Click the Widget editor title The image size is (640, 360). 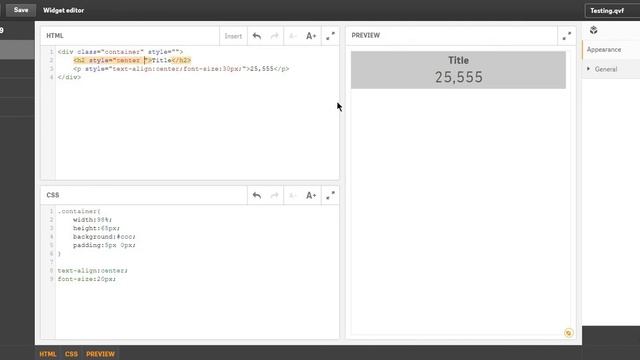pos(64,10)
